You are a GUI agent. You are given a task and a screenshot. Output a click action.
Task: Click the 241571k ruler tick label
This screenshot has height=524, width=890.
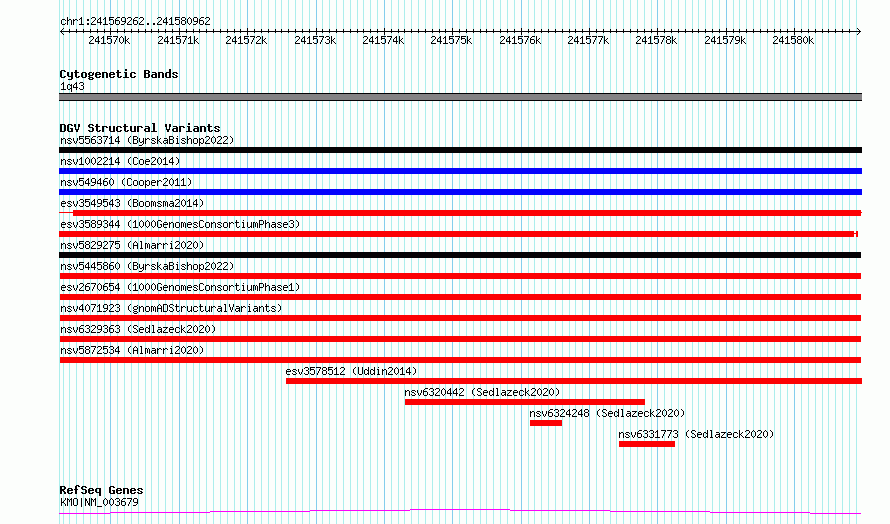[x=178, y=40]
